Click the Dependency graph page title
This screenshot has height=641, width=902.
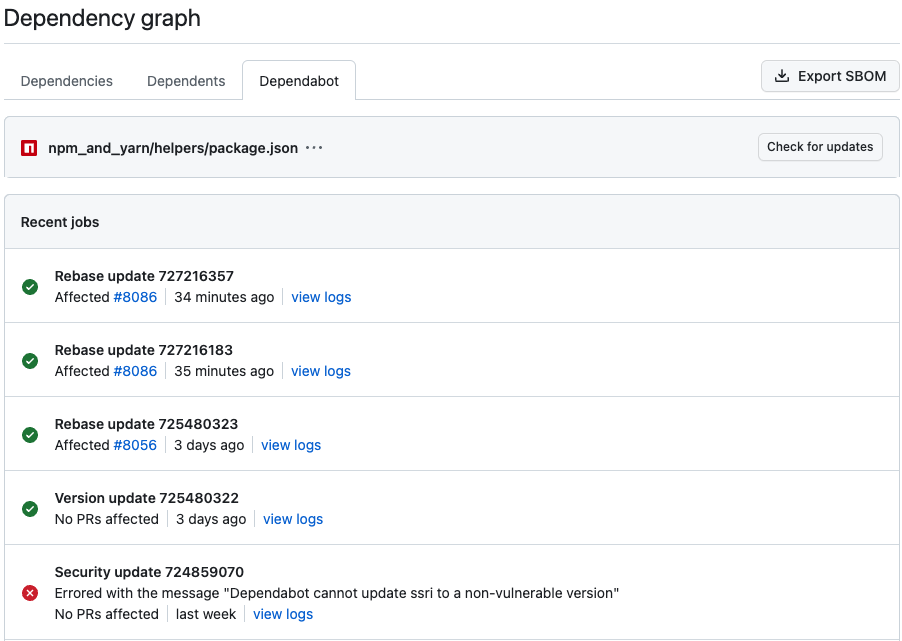pos(102,18)
